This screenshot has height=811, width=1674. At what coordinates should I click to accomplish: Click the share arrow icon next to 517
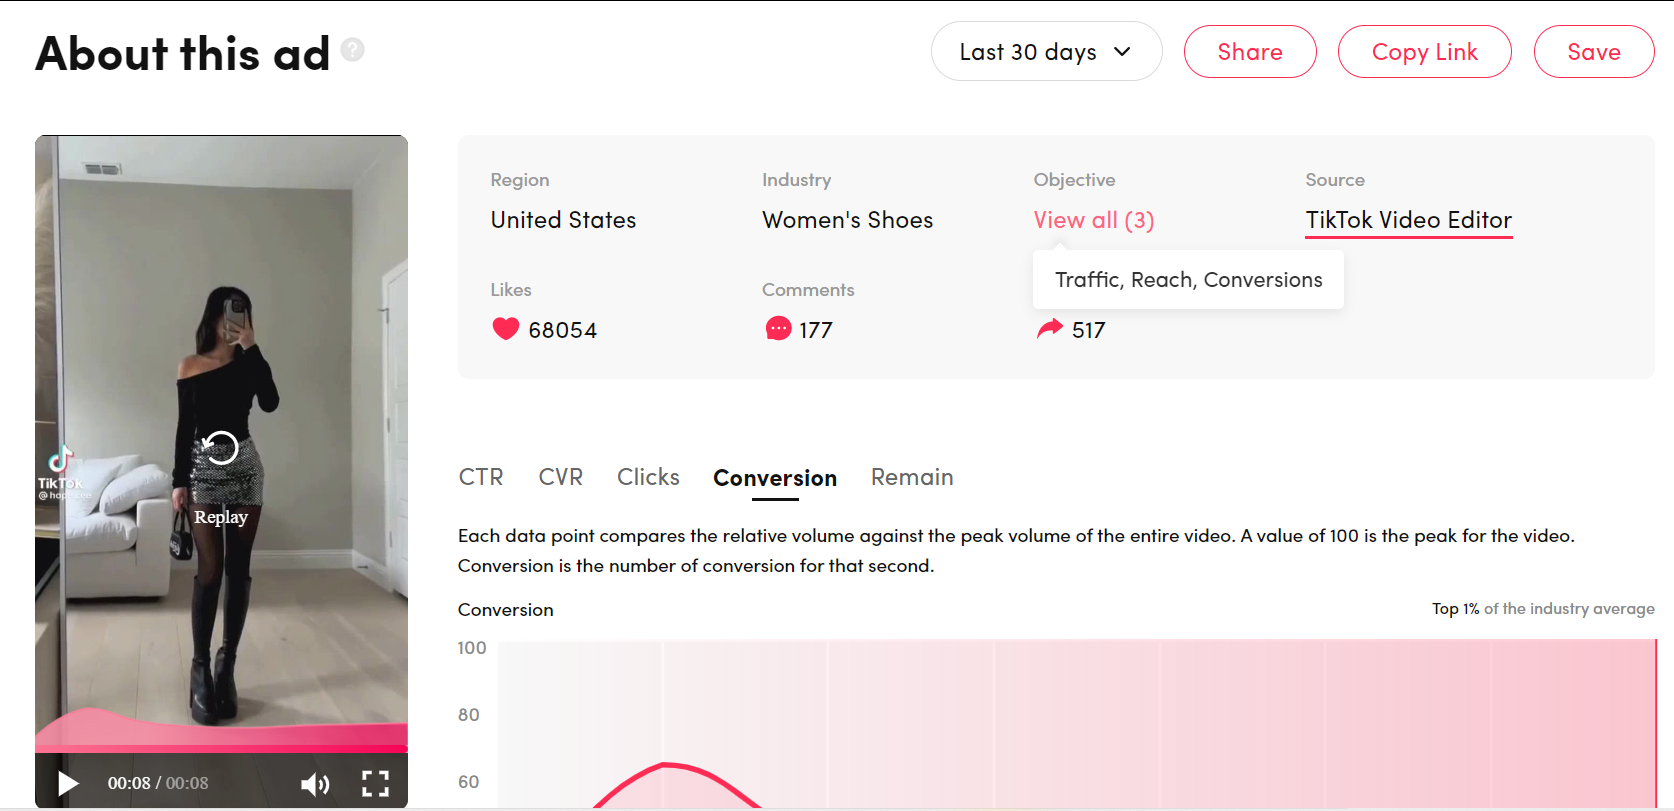pyautogui.click(x=1050, y=329)
